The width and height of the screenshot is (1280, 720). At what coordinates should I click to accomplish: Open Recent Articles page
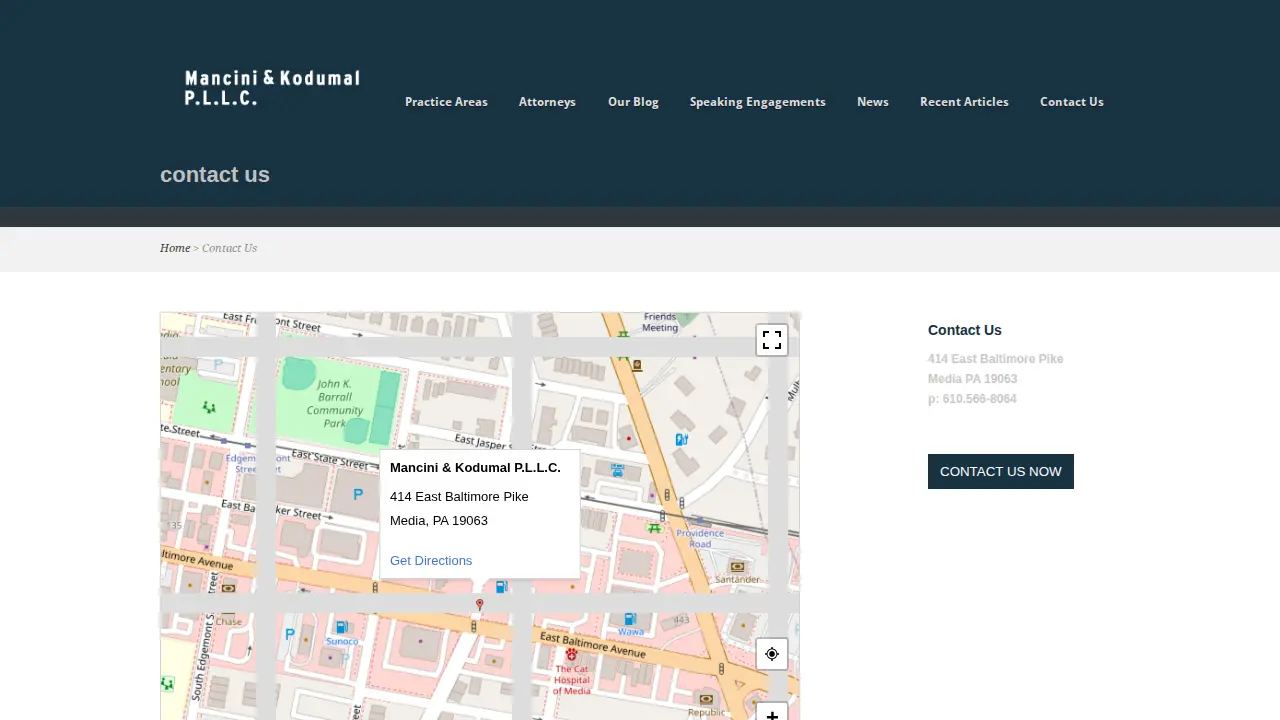click(x=964, y=102)
